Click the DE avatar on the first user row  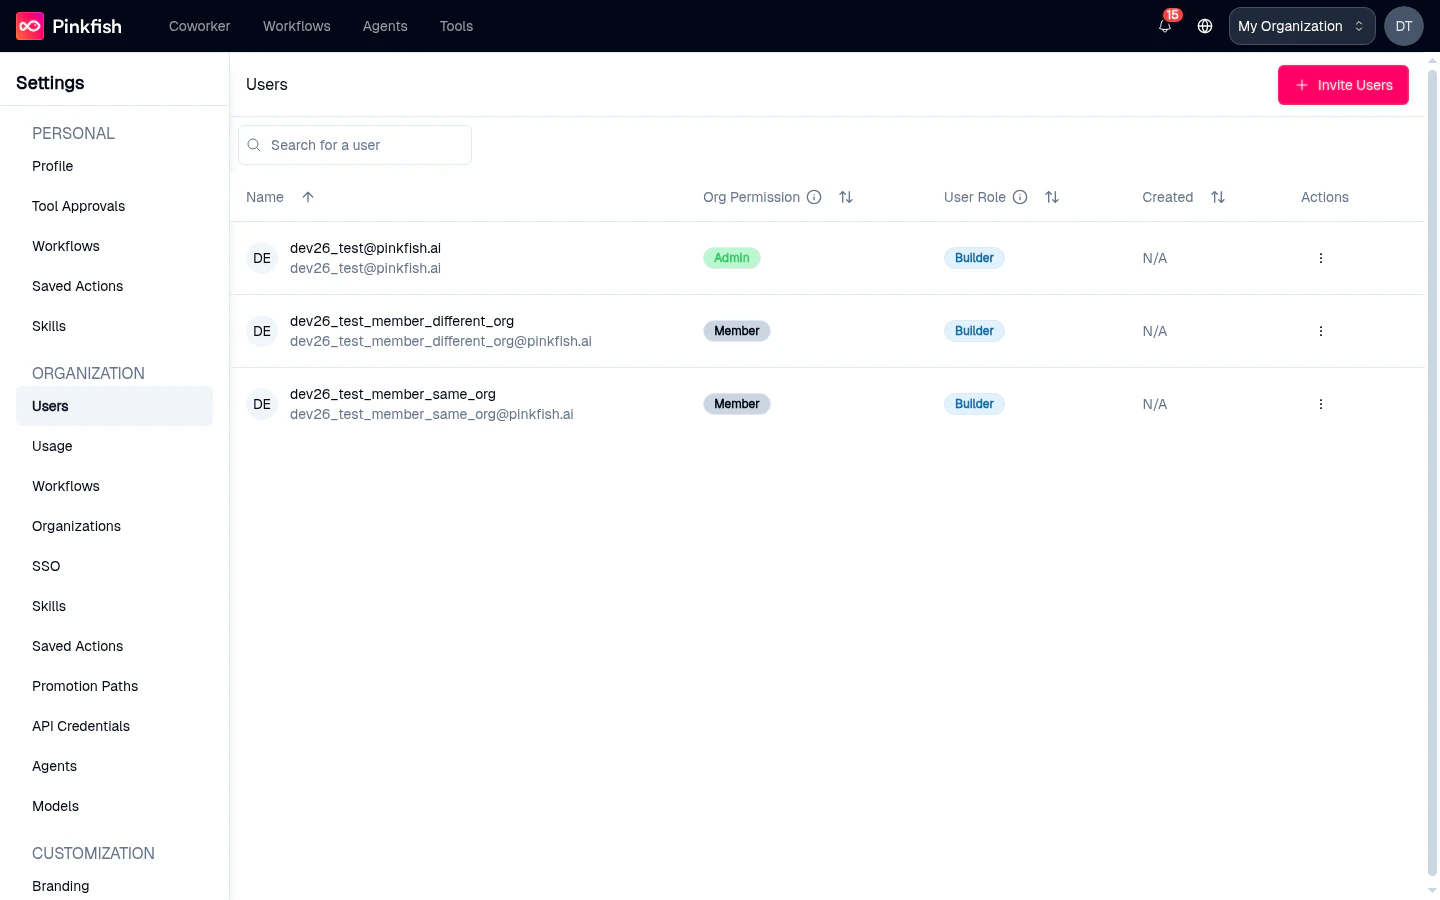[x=261, y=258]
